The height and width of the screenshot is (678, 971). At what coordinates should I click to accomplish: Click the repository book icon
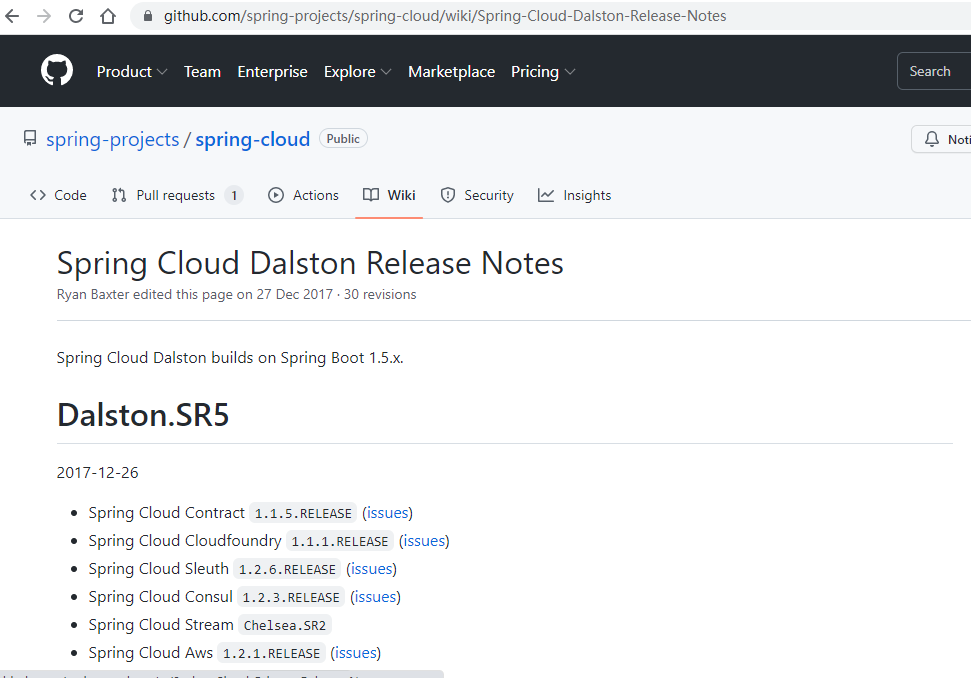pos(30,139)
